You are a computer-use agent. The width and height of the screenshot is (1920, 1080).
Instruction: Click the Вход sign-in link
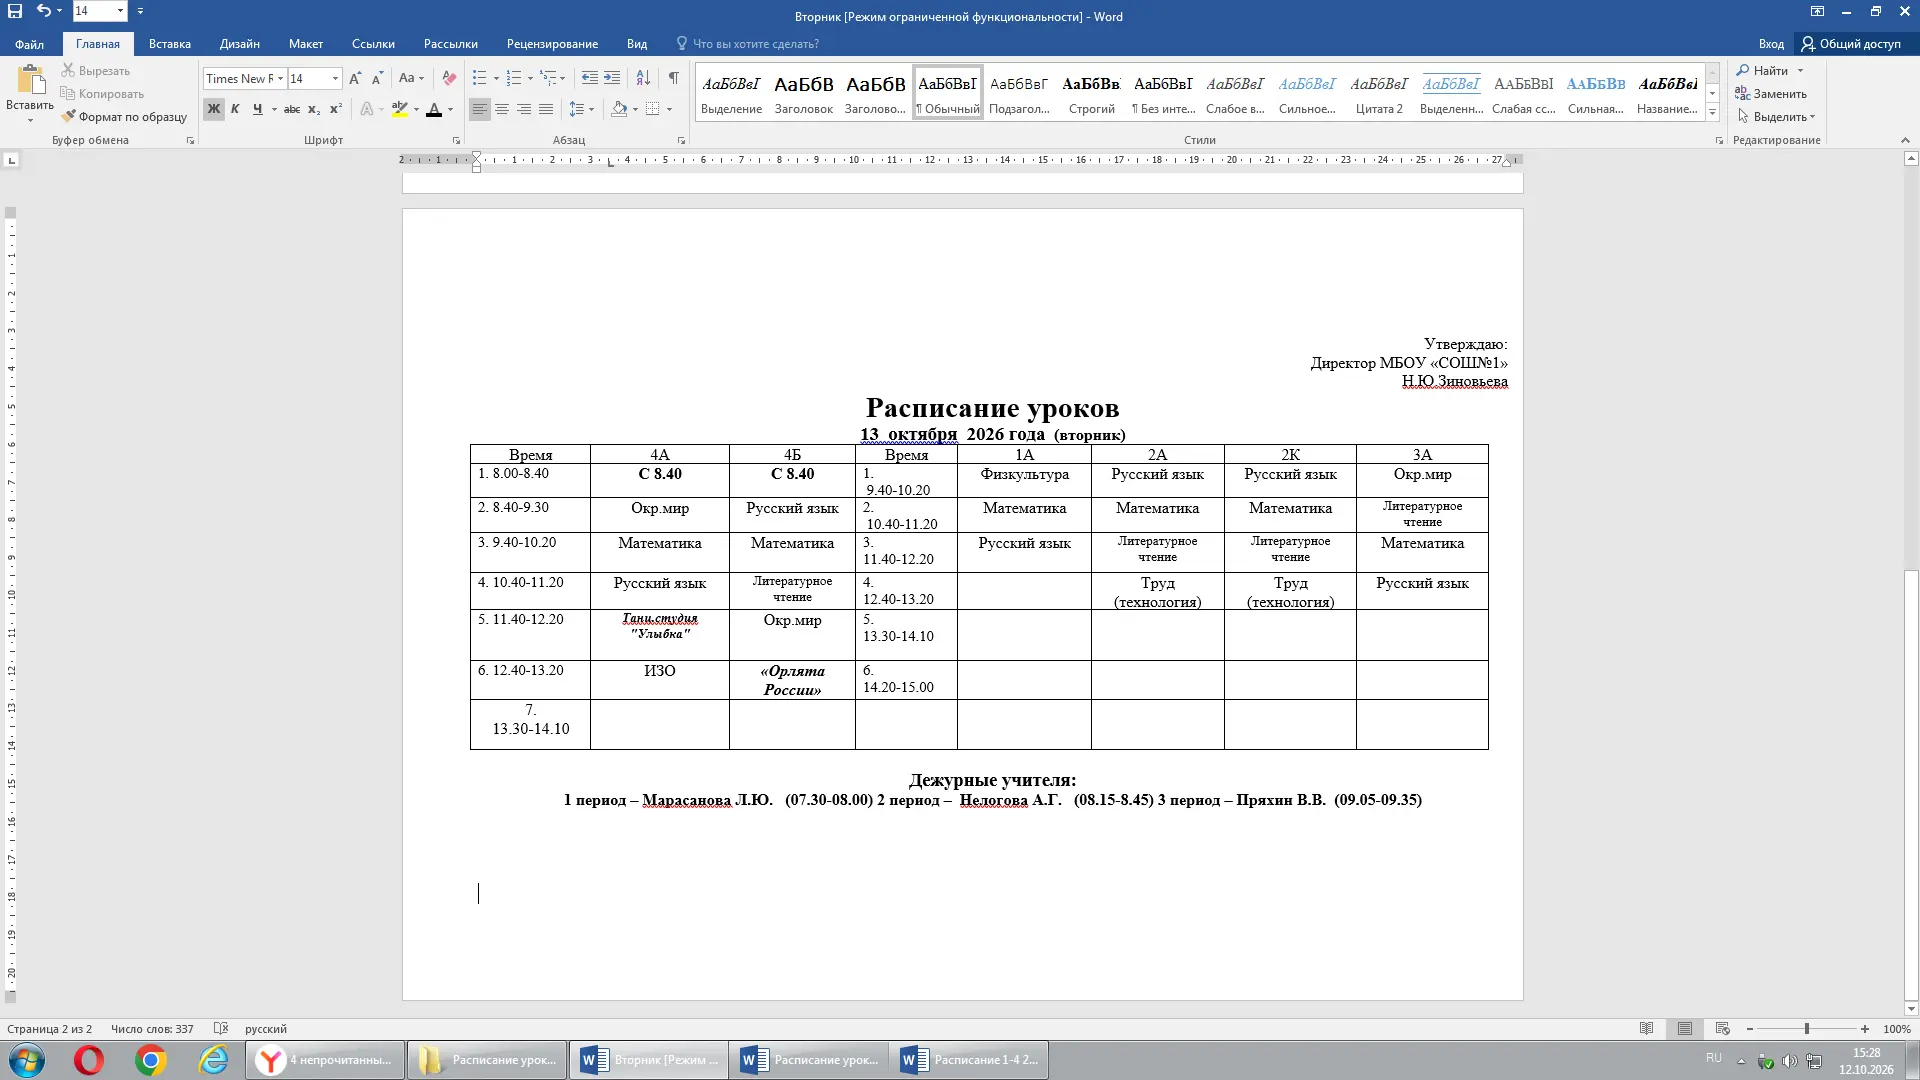click(1771, 44)
